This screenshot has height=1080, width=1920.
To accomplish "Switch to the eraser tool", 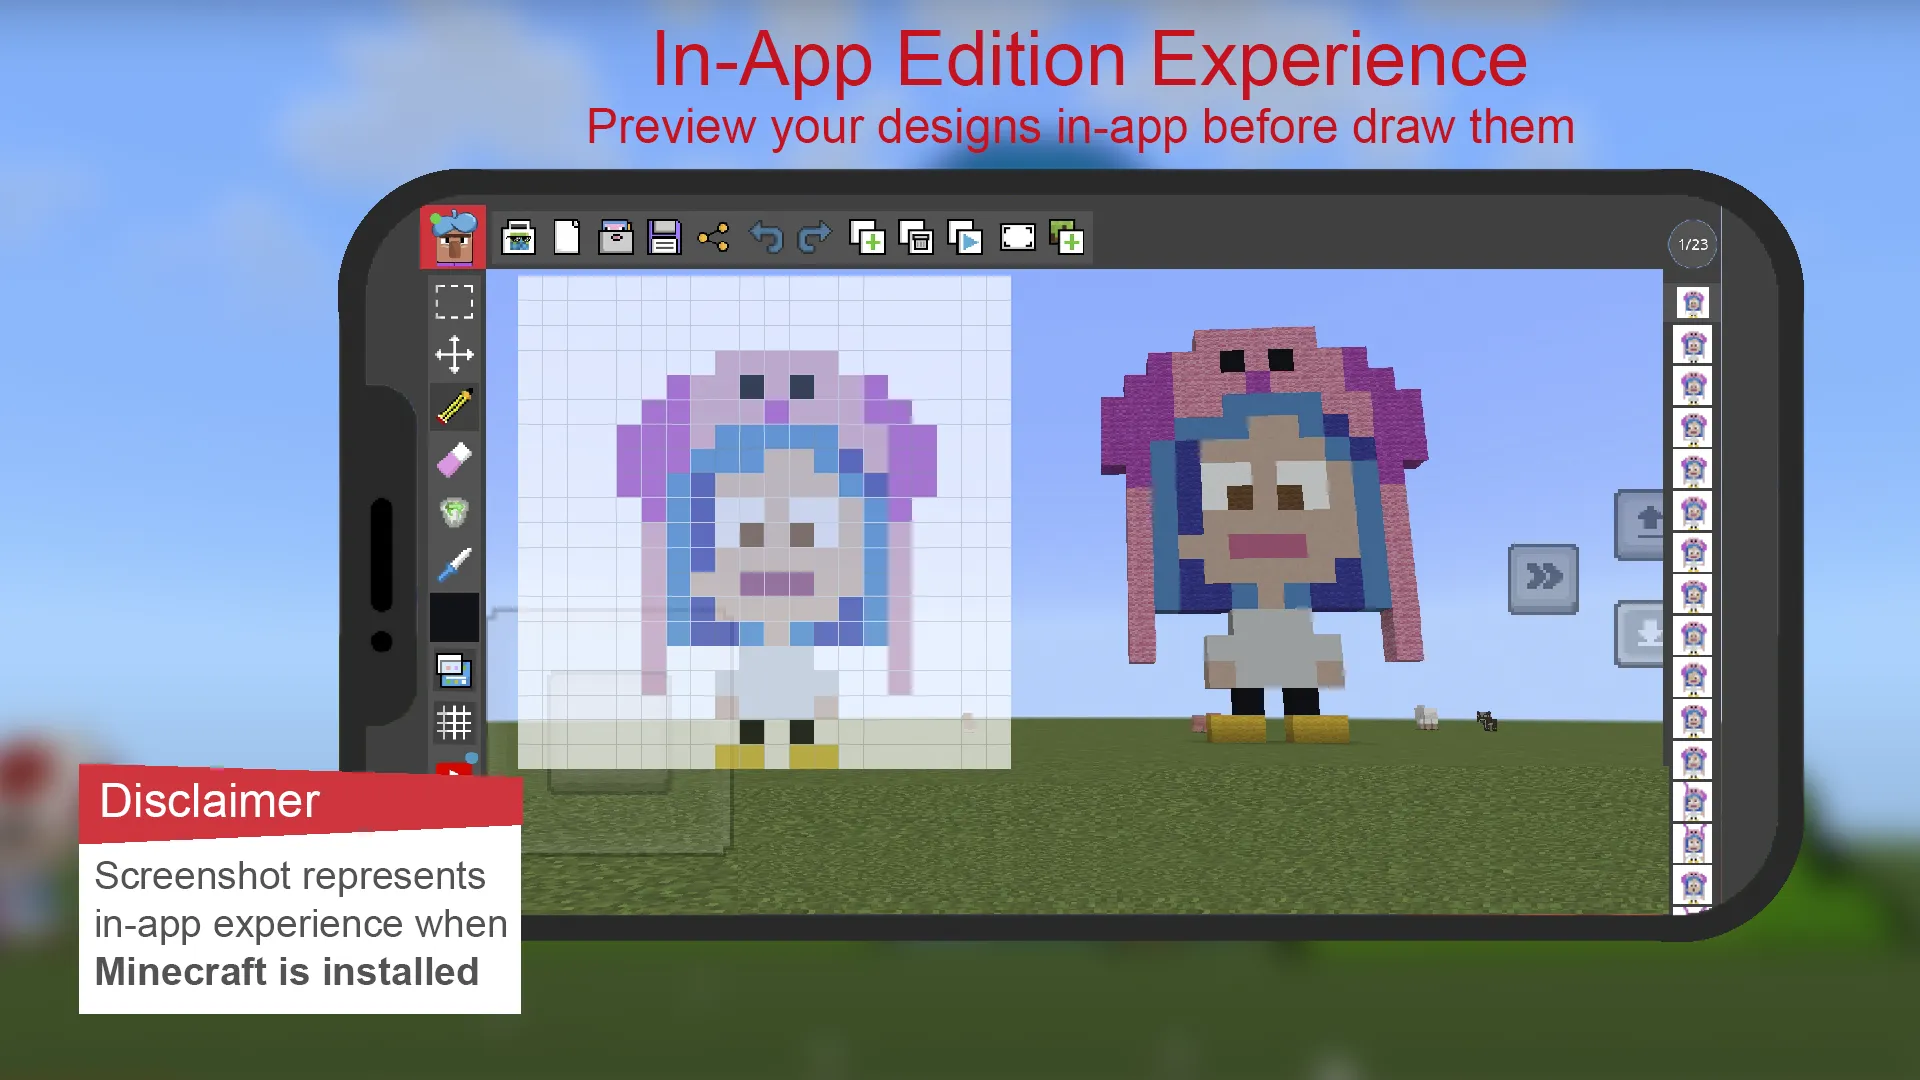I will [x=454, y=460].
